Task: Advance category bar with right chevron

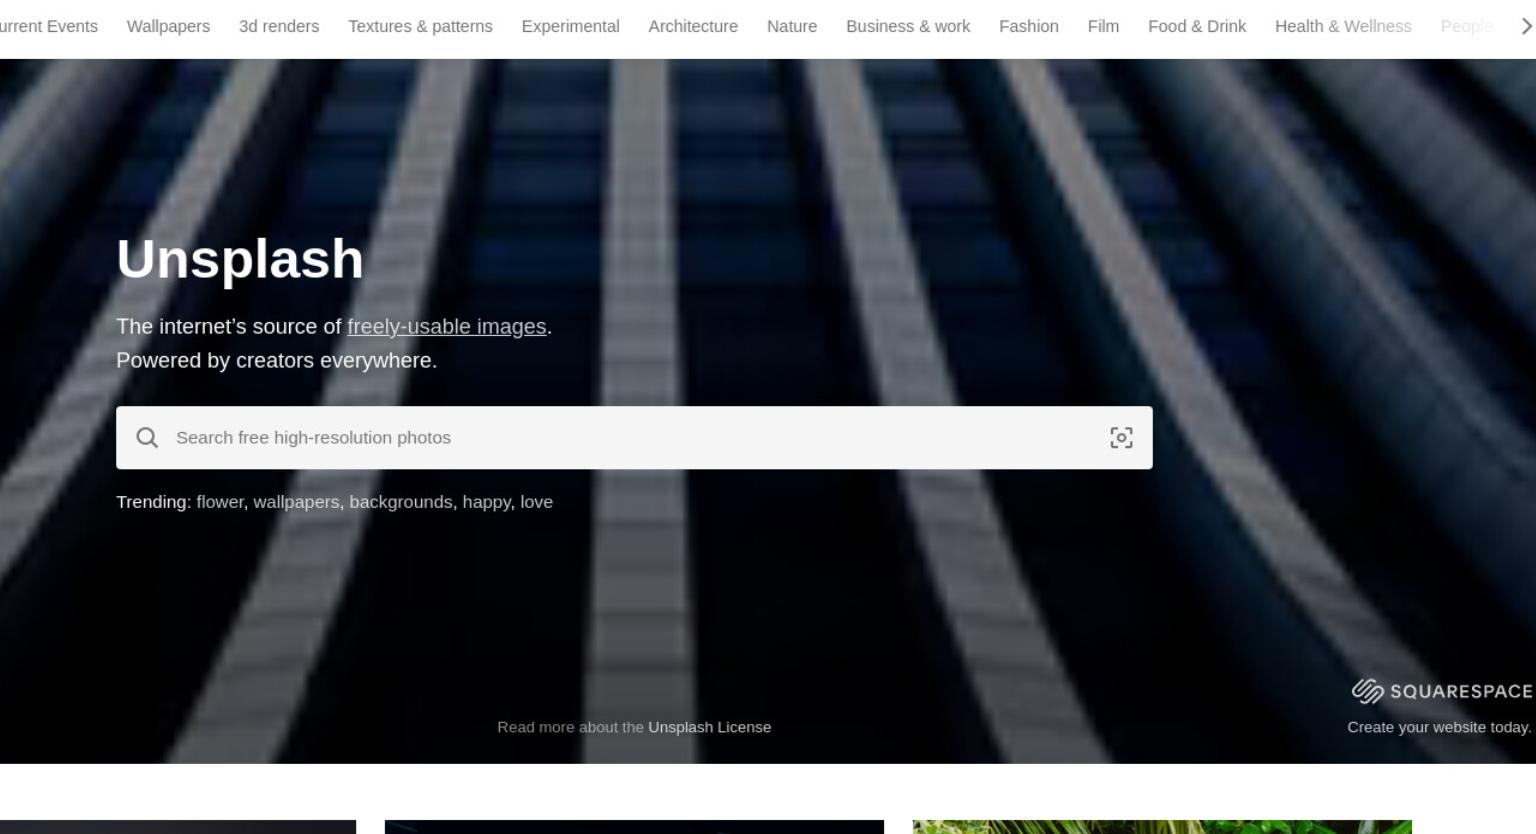Action: pos(1525,26)
